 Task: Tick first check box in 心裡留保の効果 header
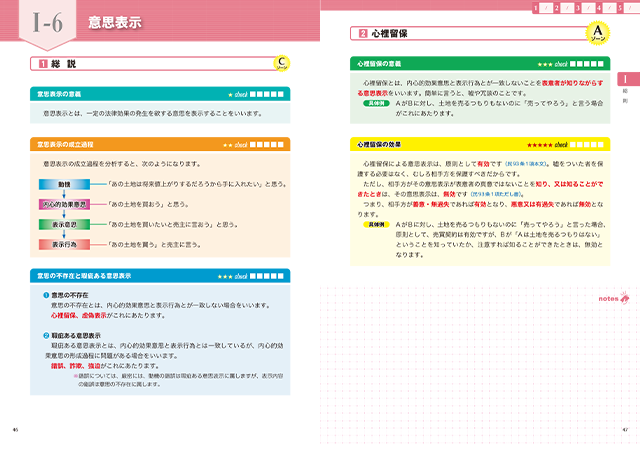pos(573,145)
